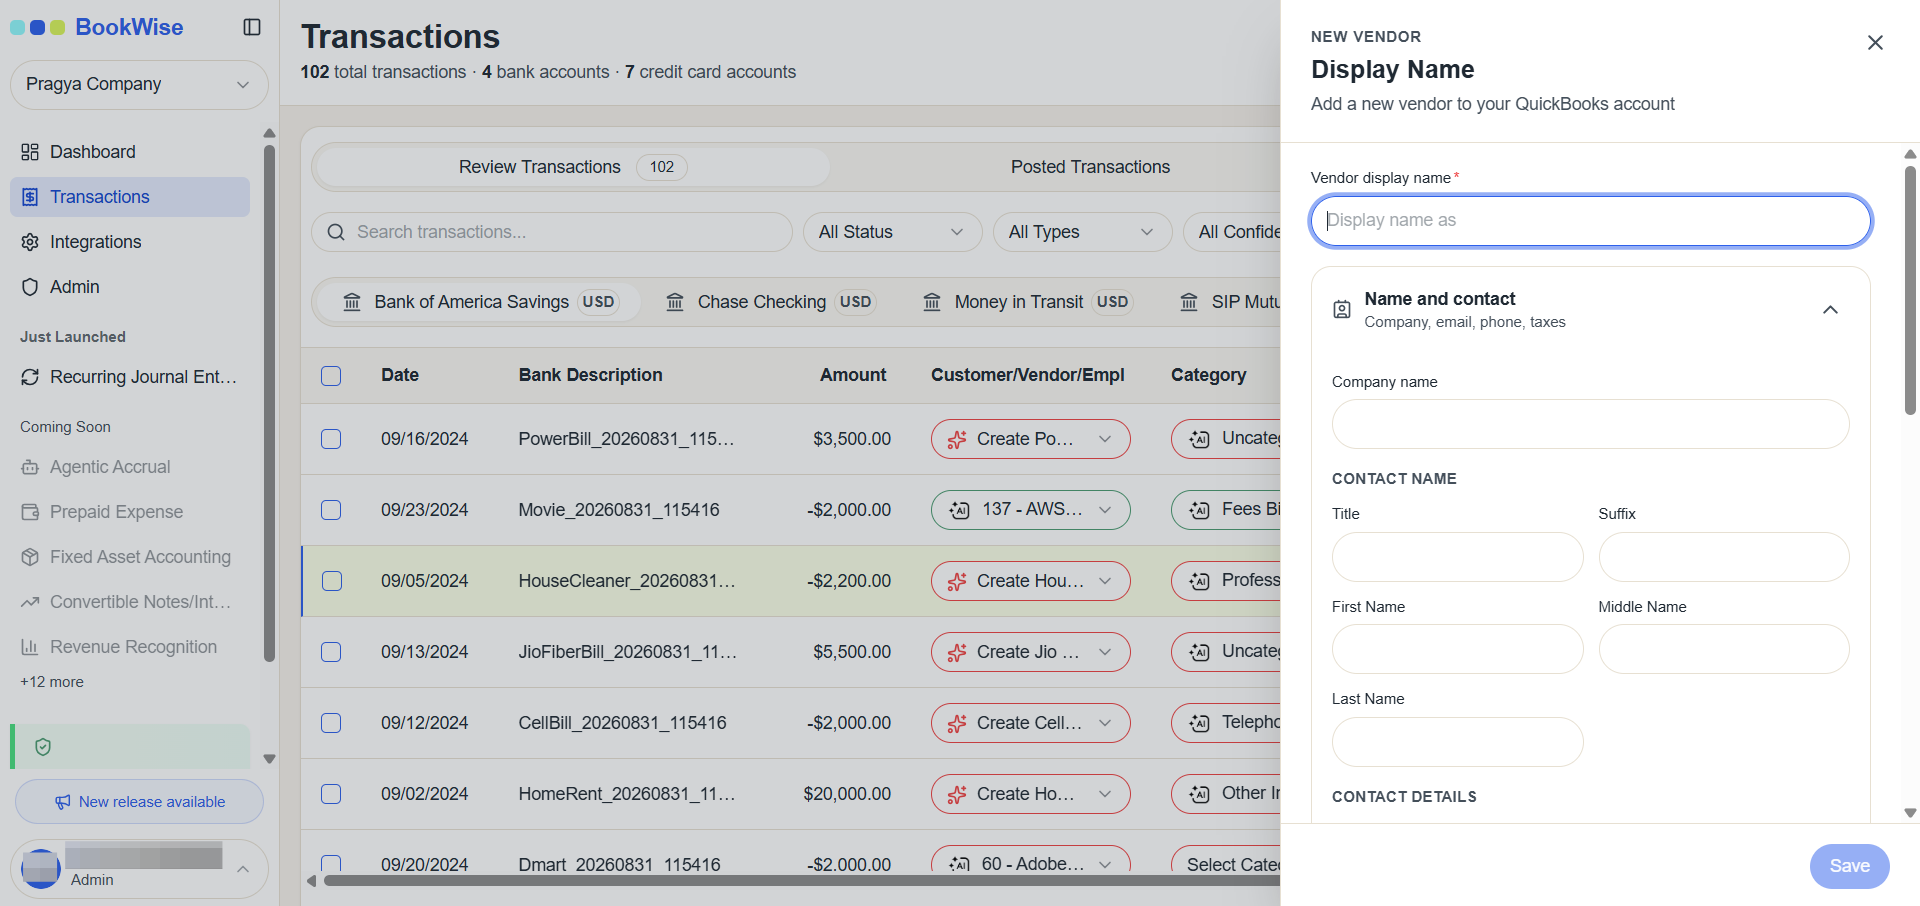Screen dimensions: 1920x906
Task: Check the JioFiberBill 09/13/2024 row checkbox
Action: pos(331,652)
